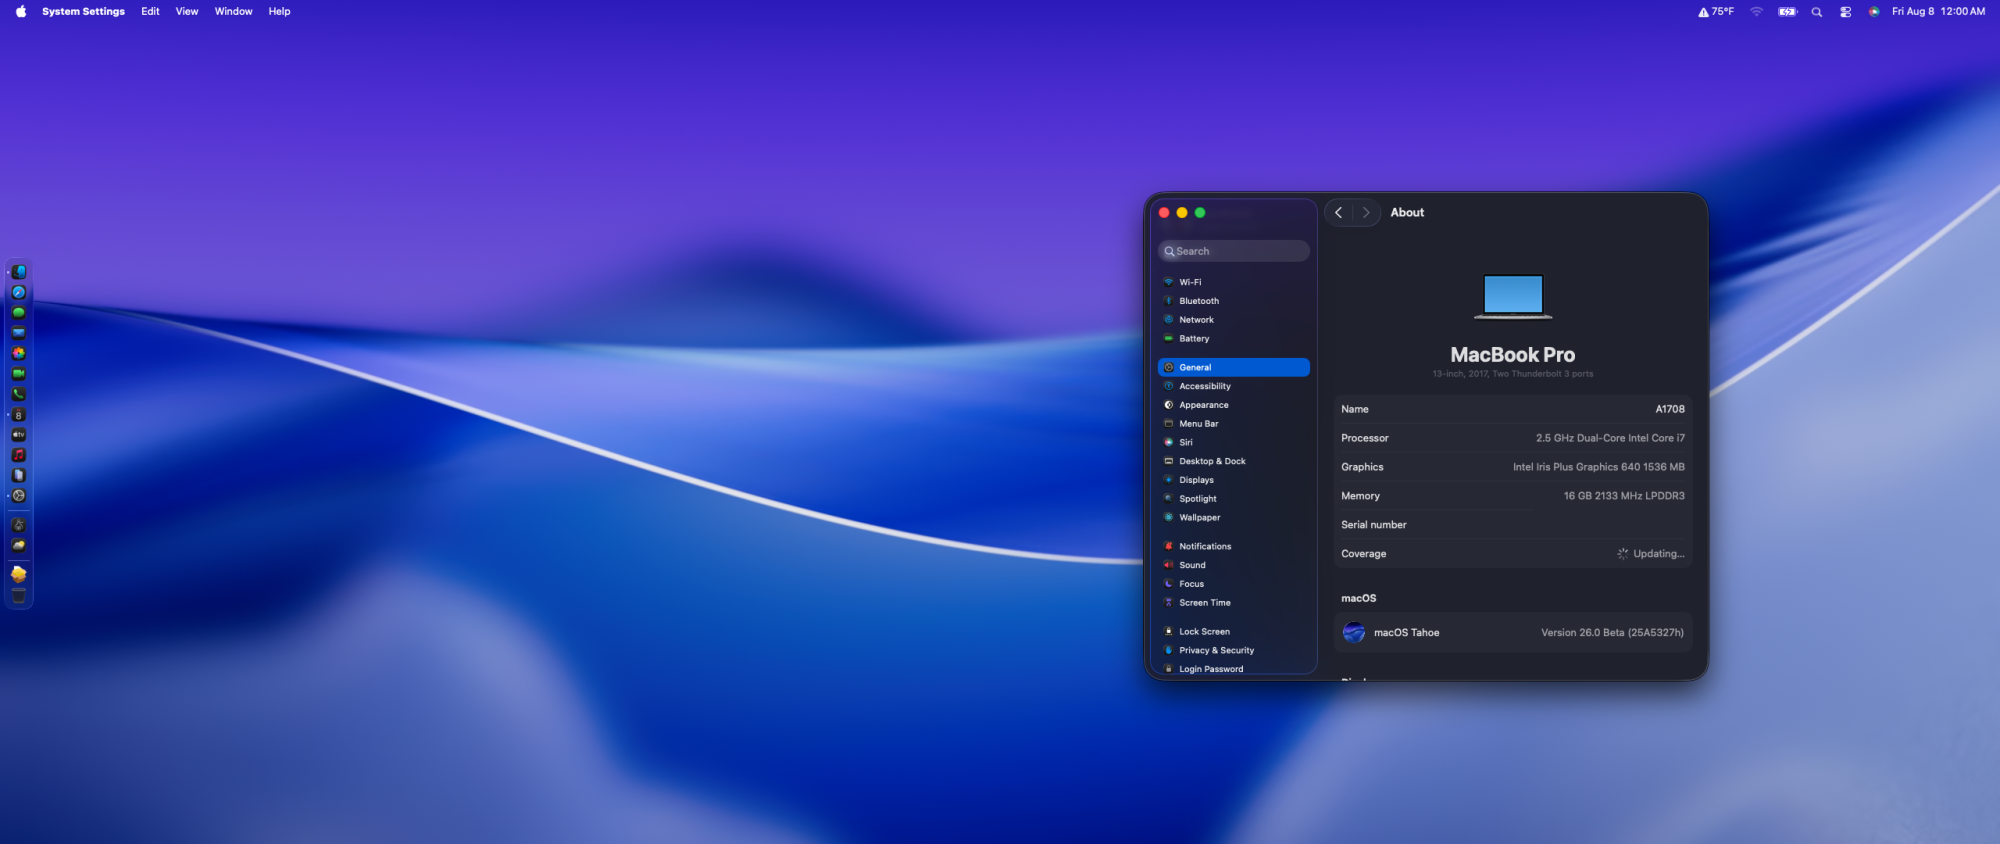Open Focus settings
Image resolution: width=2000 pixels, height=844 pixels.
click(x=1234, y=584)
